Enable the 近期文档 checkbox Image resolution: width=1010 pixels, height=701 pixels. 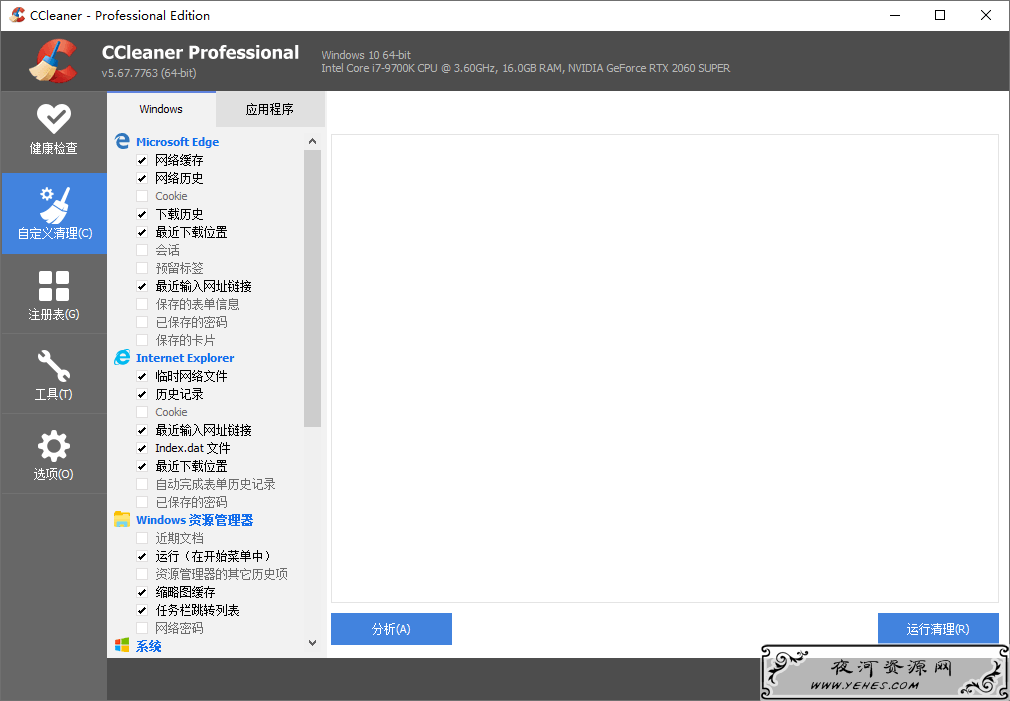tap(142, 538)
